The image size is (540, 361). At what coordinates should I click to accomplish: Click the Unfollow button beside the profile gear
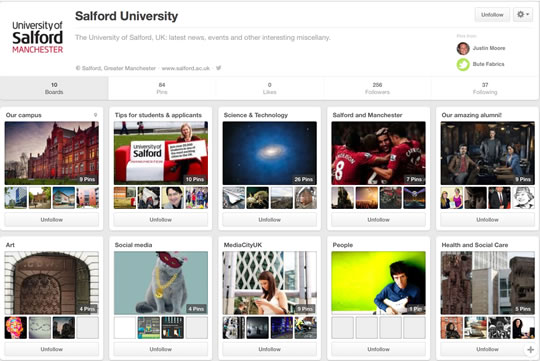492,15
